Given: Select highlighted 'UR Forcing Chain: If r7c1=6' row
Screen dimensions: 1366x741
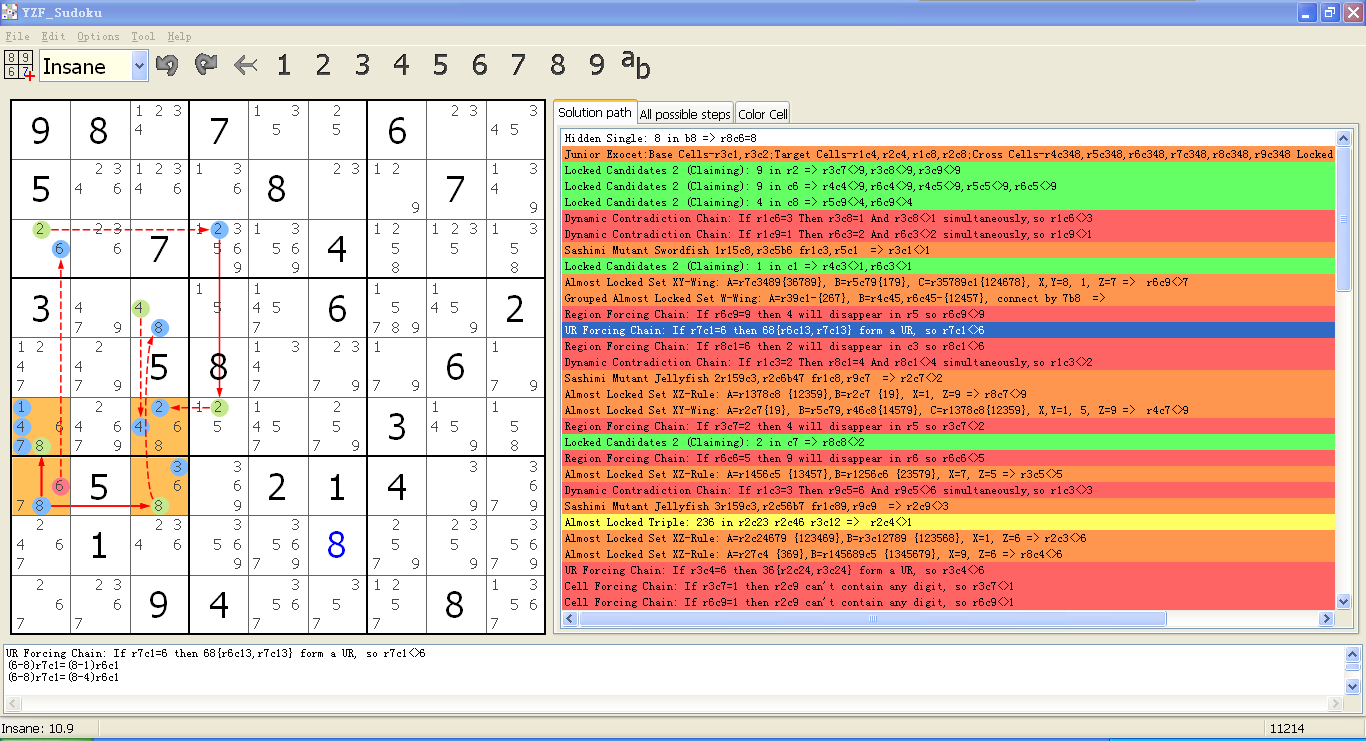Looking at the screenshot, I should pos(948,330).
